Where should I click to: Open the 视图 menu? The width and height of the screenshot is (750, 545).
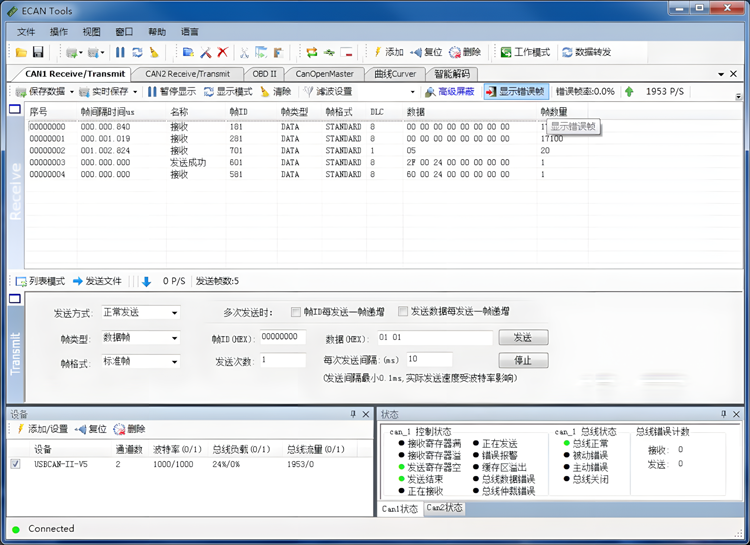pos(91,31)
